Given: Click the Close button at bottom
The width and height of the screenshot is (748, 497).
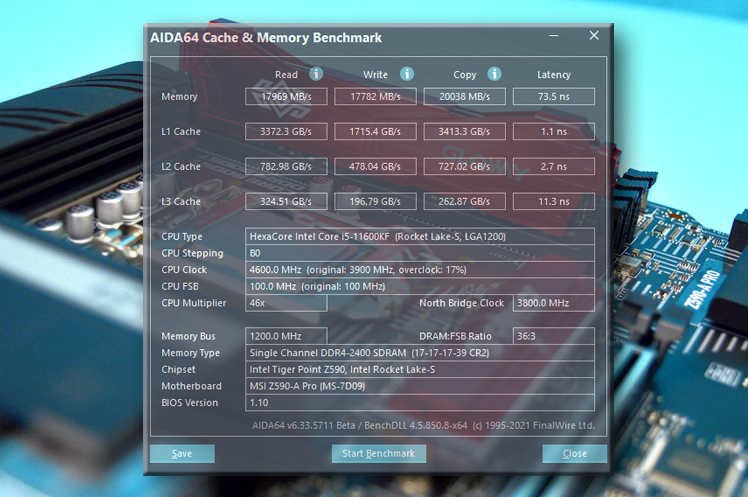Looking at the screenshot, I should coord(574,454).
